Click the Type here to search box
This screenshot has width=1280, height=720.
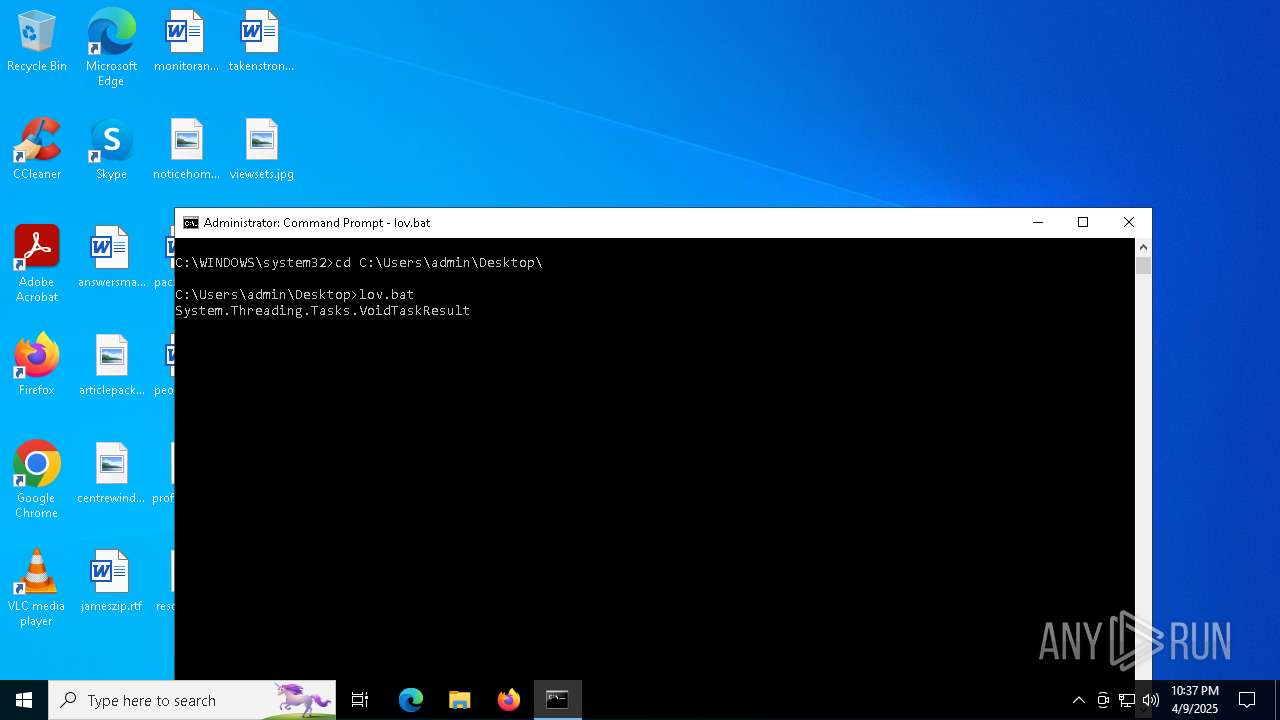tap(192, 700)
